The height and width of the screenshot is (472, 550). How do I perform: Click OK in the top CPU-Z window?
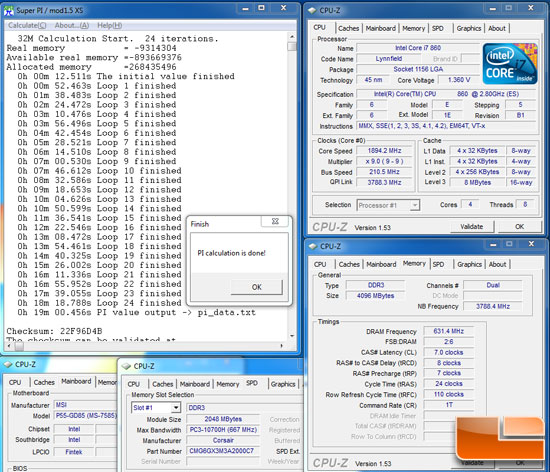[x=519, y=227]
